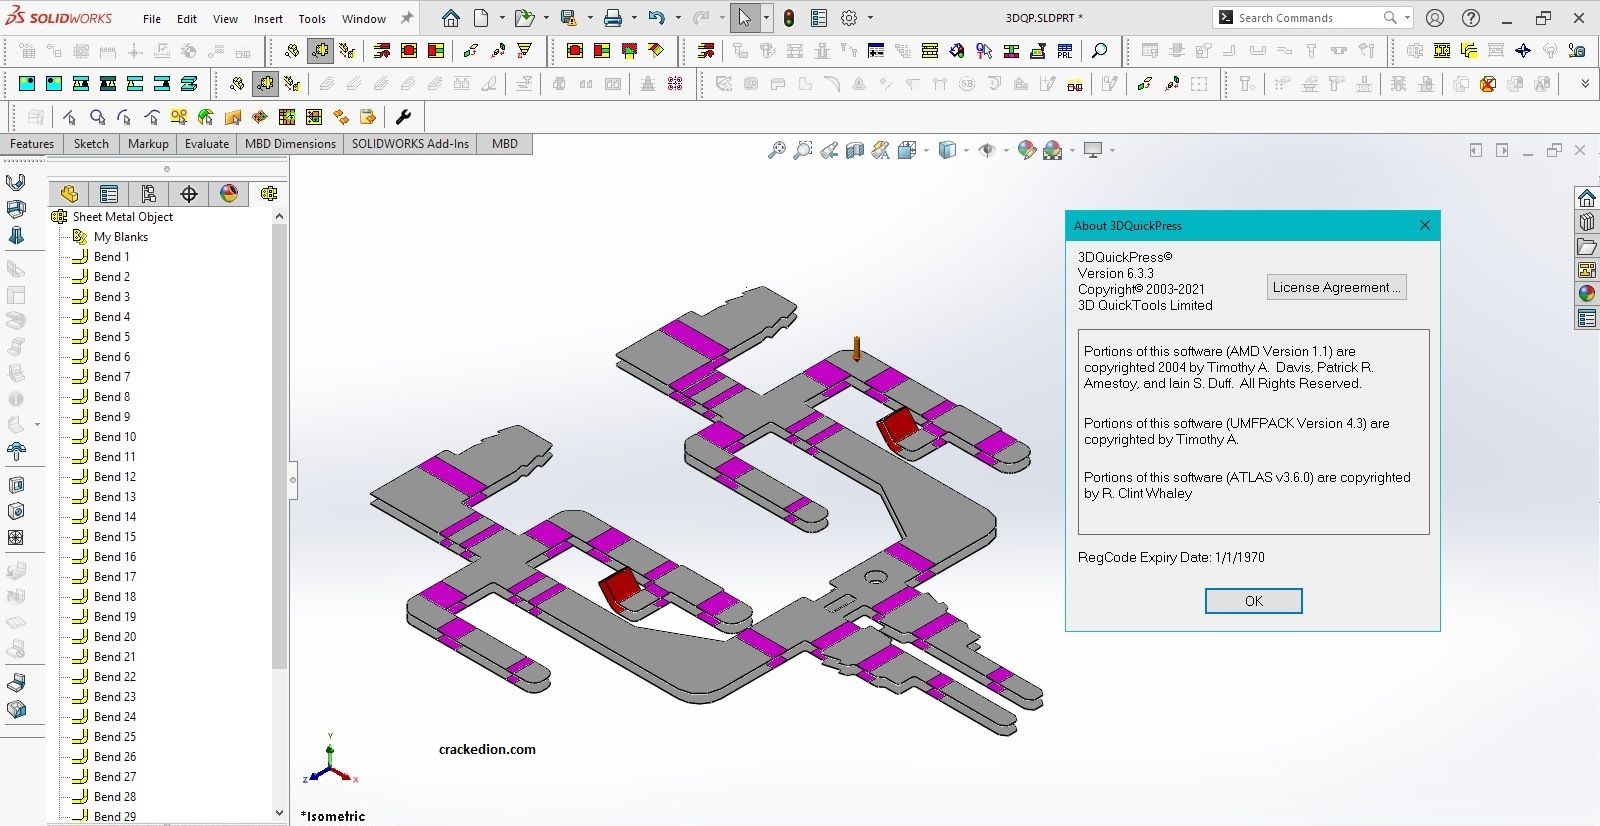Expand hidden toolbar buttons with double chevron

coord(1585,84)
